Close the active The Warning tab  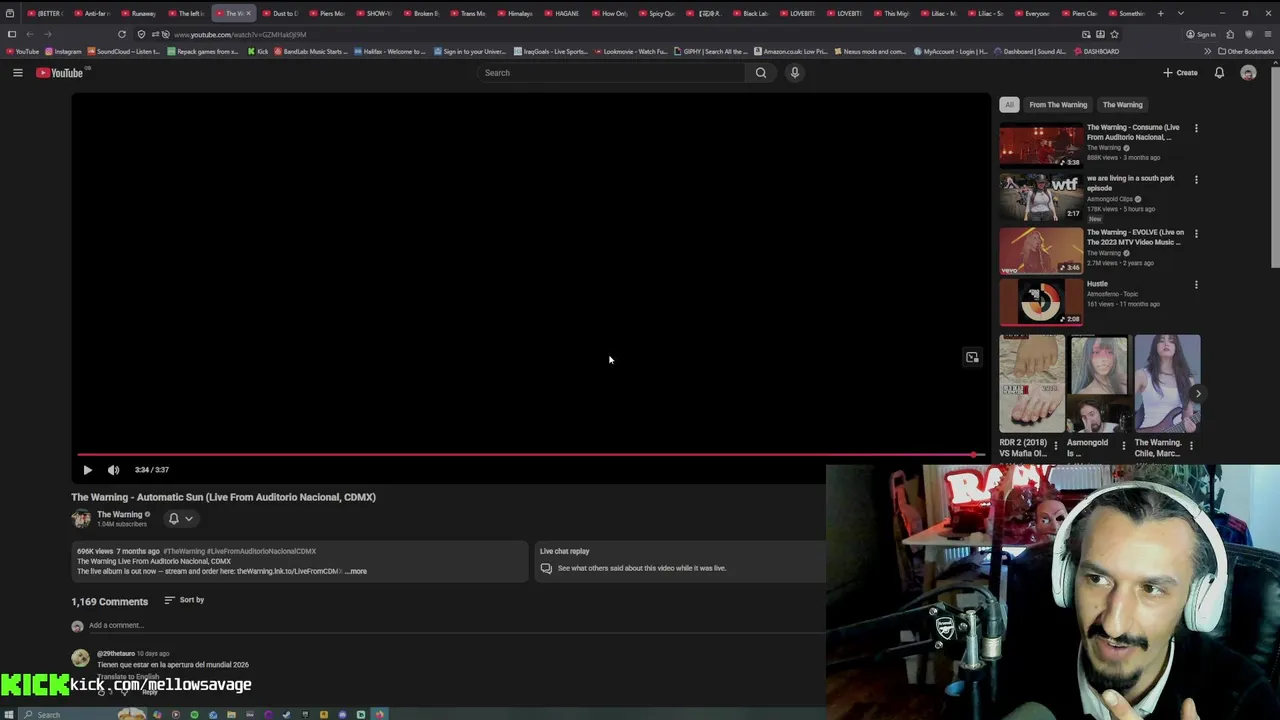click(x=248, y=13)
